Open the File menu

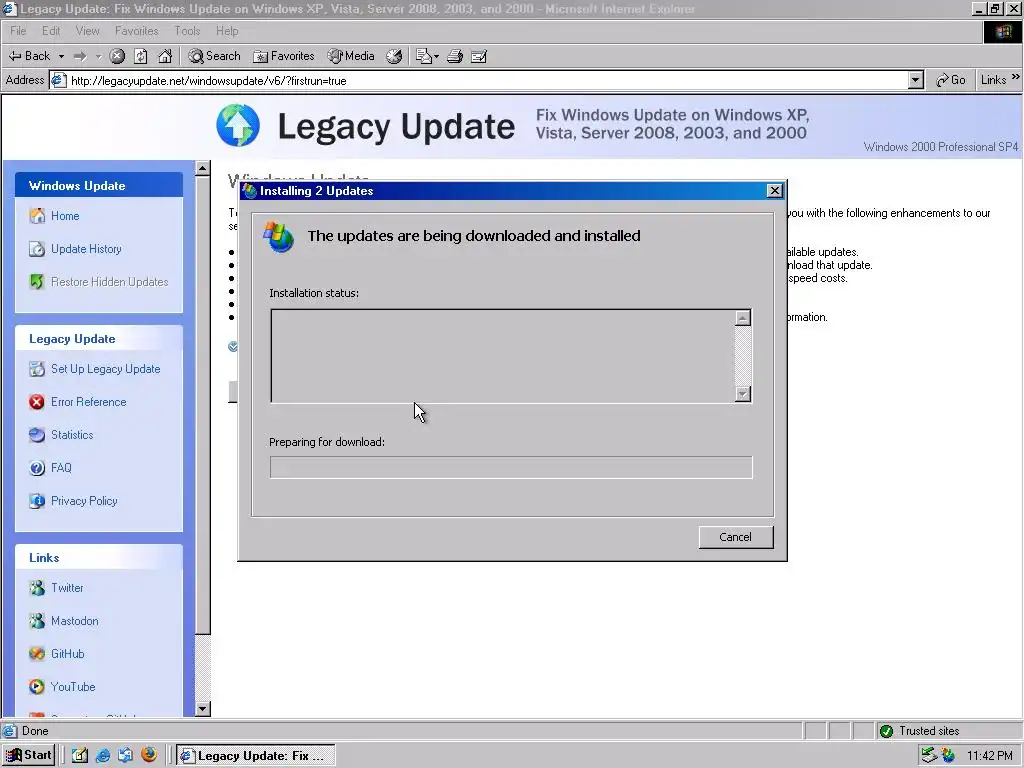tap(18, 31)
